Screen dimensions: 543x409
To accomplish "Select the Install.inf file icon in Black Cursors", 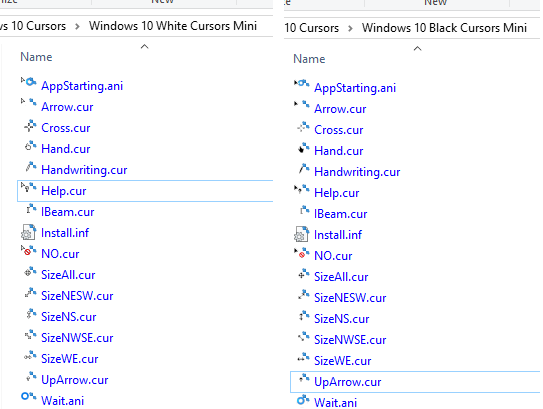I will (x=301, y=234).
